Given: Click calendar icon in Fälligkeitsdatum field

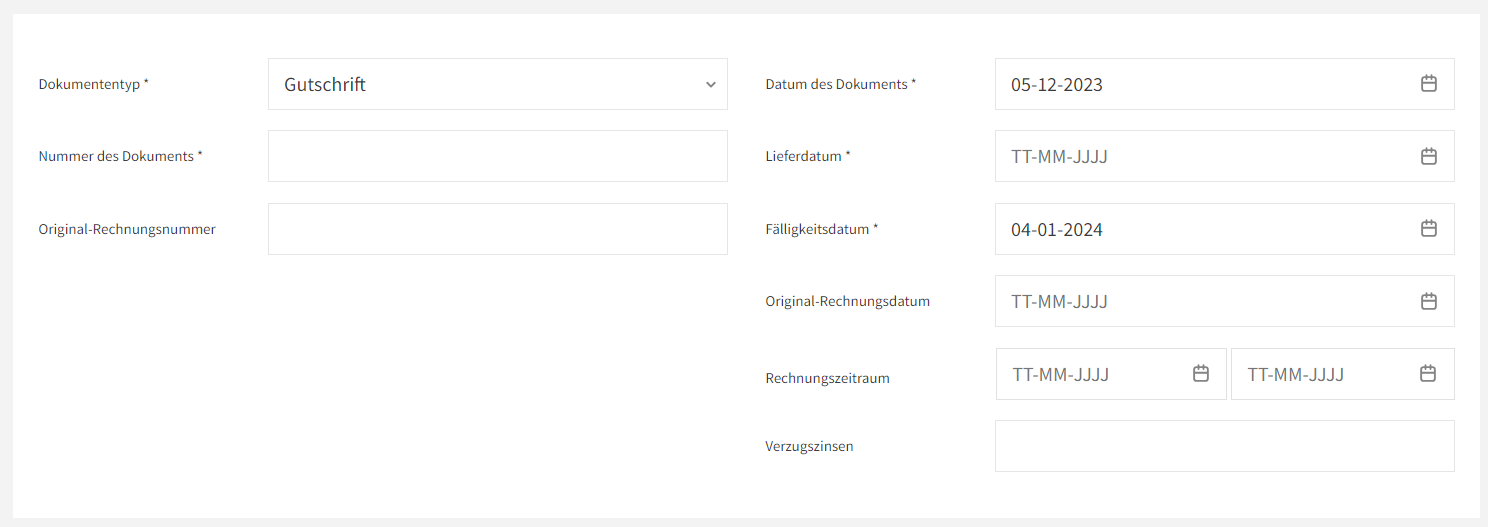Looking at the screenshot, I should (1429, 229).
